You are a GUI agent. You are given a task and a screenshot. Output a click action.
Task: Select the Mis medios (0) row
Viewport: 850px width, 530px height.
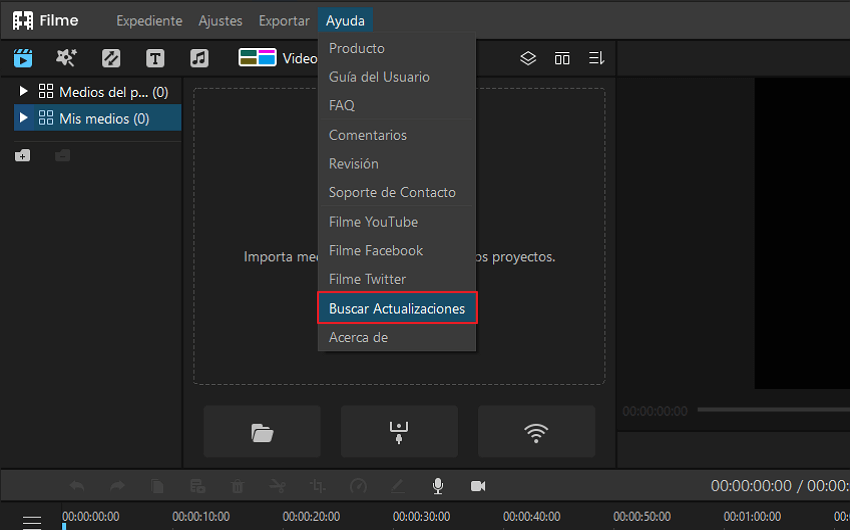(98, 118)
